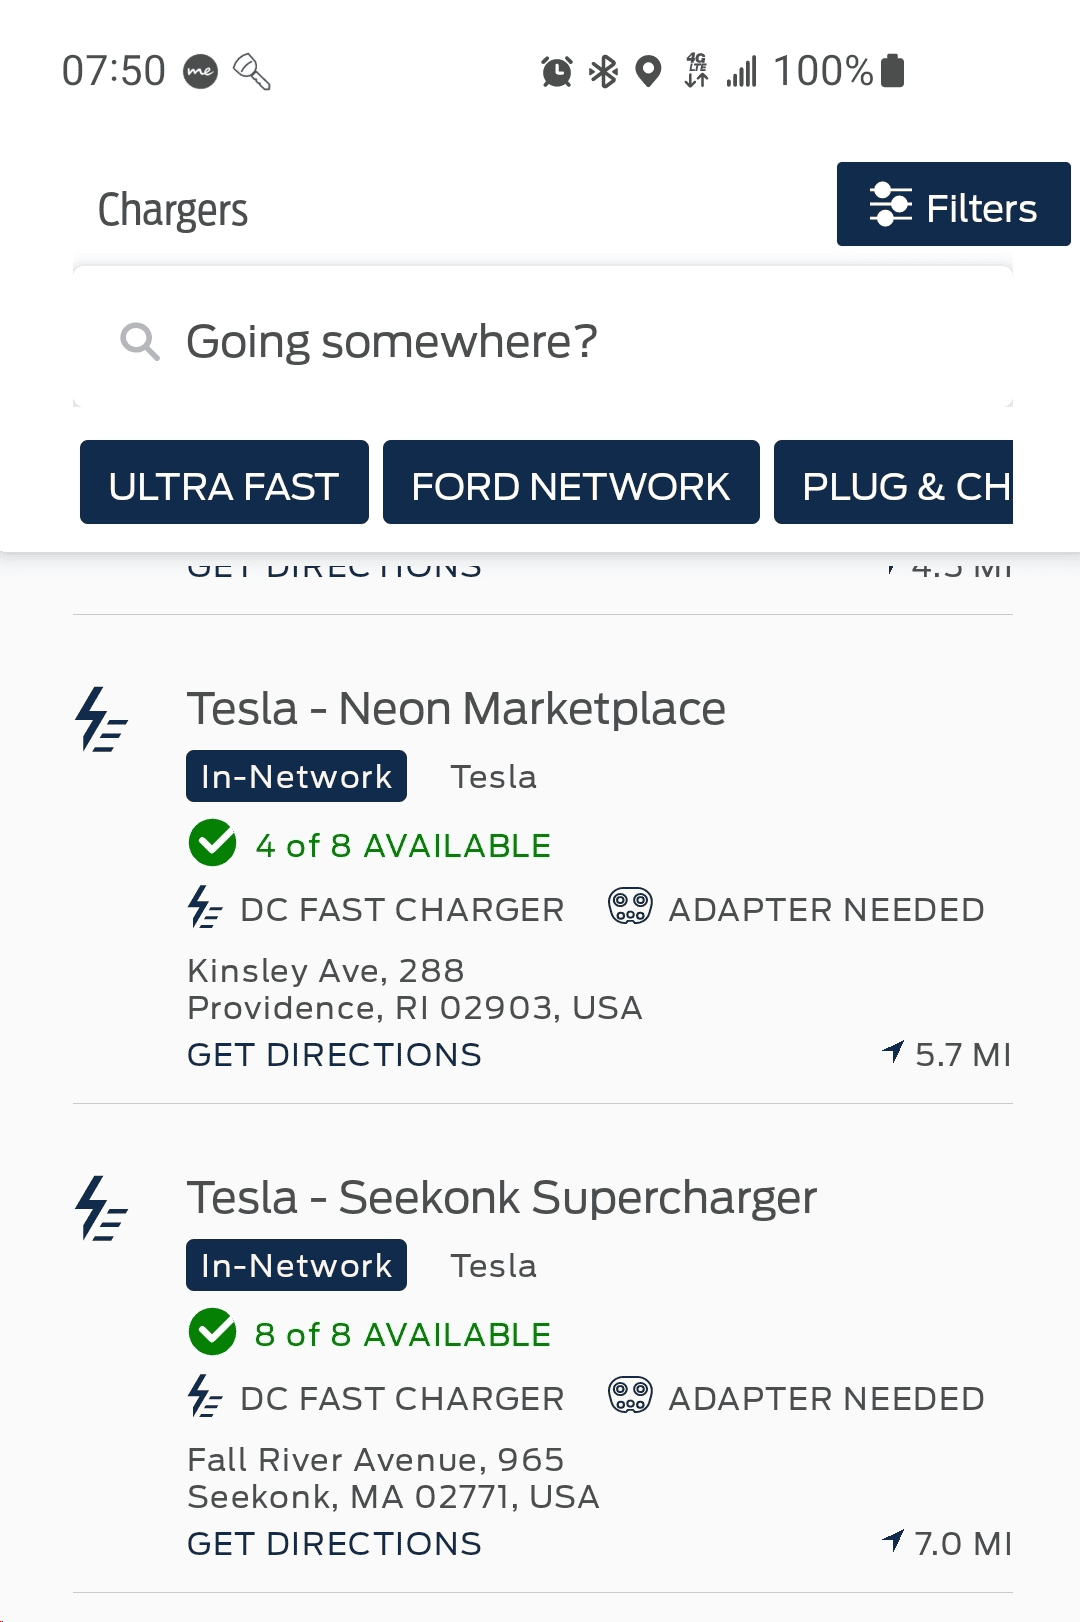Image resolution: width=1080 pixels, height=1622 pixels.
Task: Tap green availability checkmark for Neon Marketplace
Action: pyautogui.click(x=212, y=843)
